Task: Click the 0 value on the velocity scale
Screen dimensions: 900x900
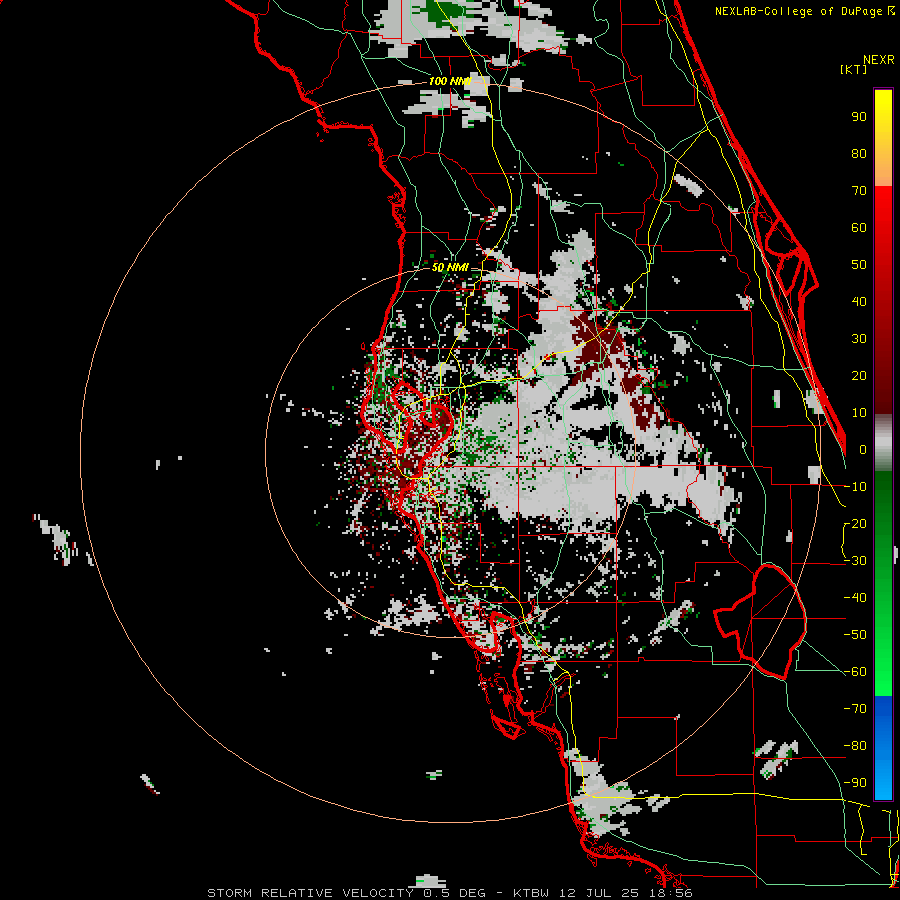Action: point(863,449)
